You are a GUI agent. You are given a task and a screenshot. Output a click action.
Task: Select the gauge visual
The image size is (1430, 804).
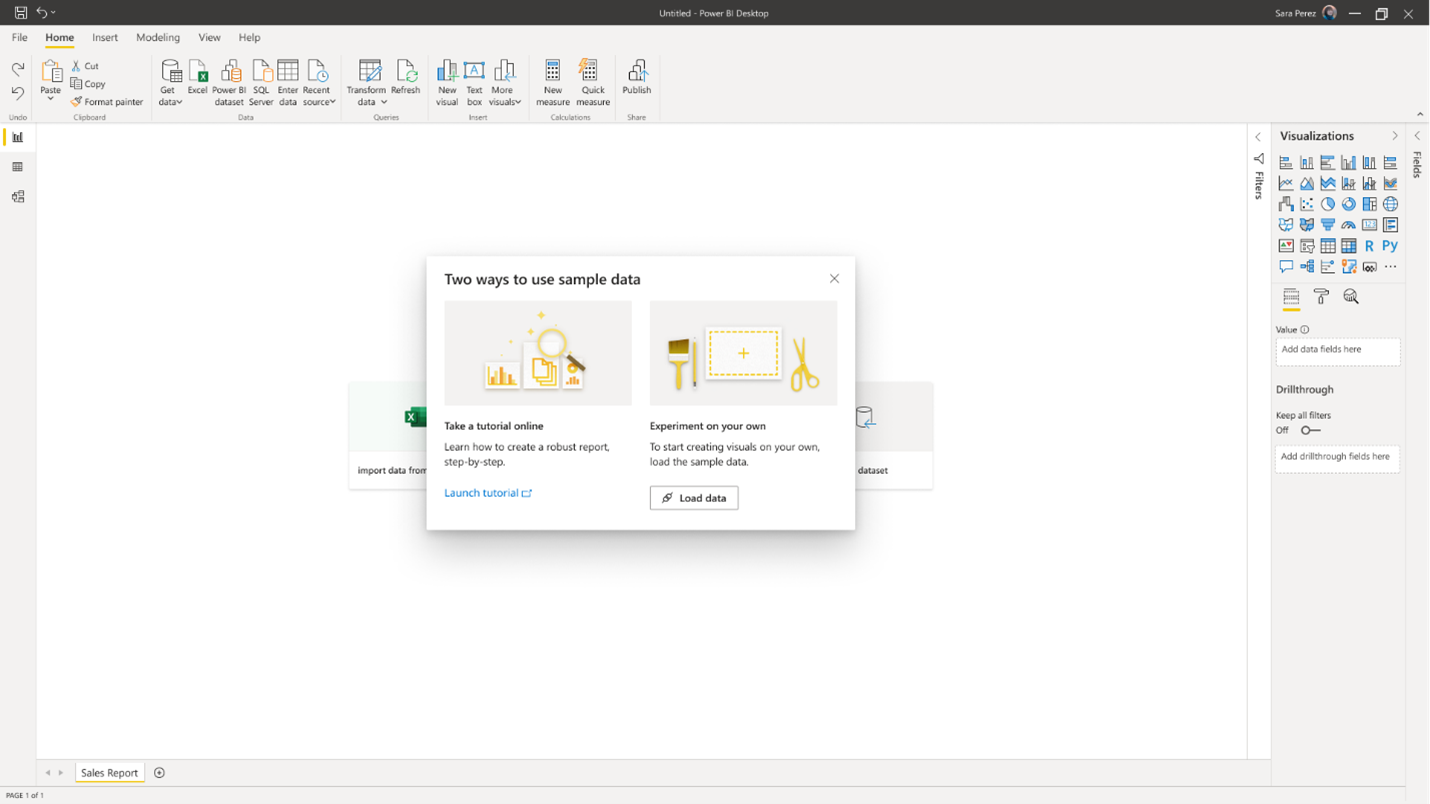coord(1349,225)
